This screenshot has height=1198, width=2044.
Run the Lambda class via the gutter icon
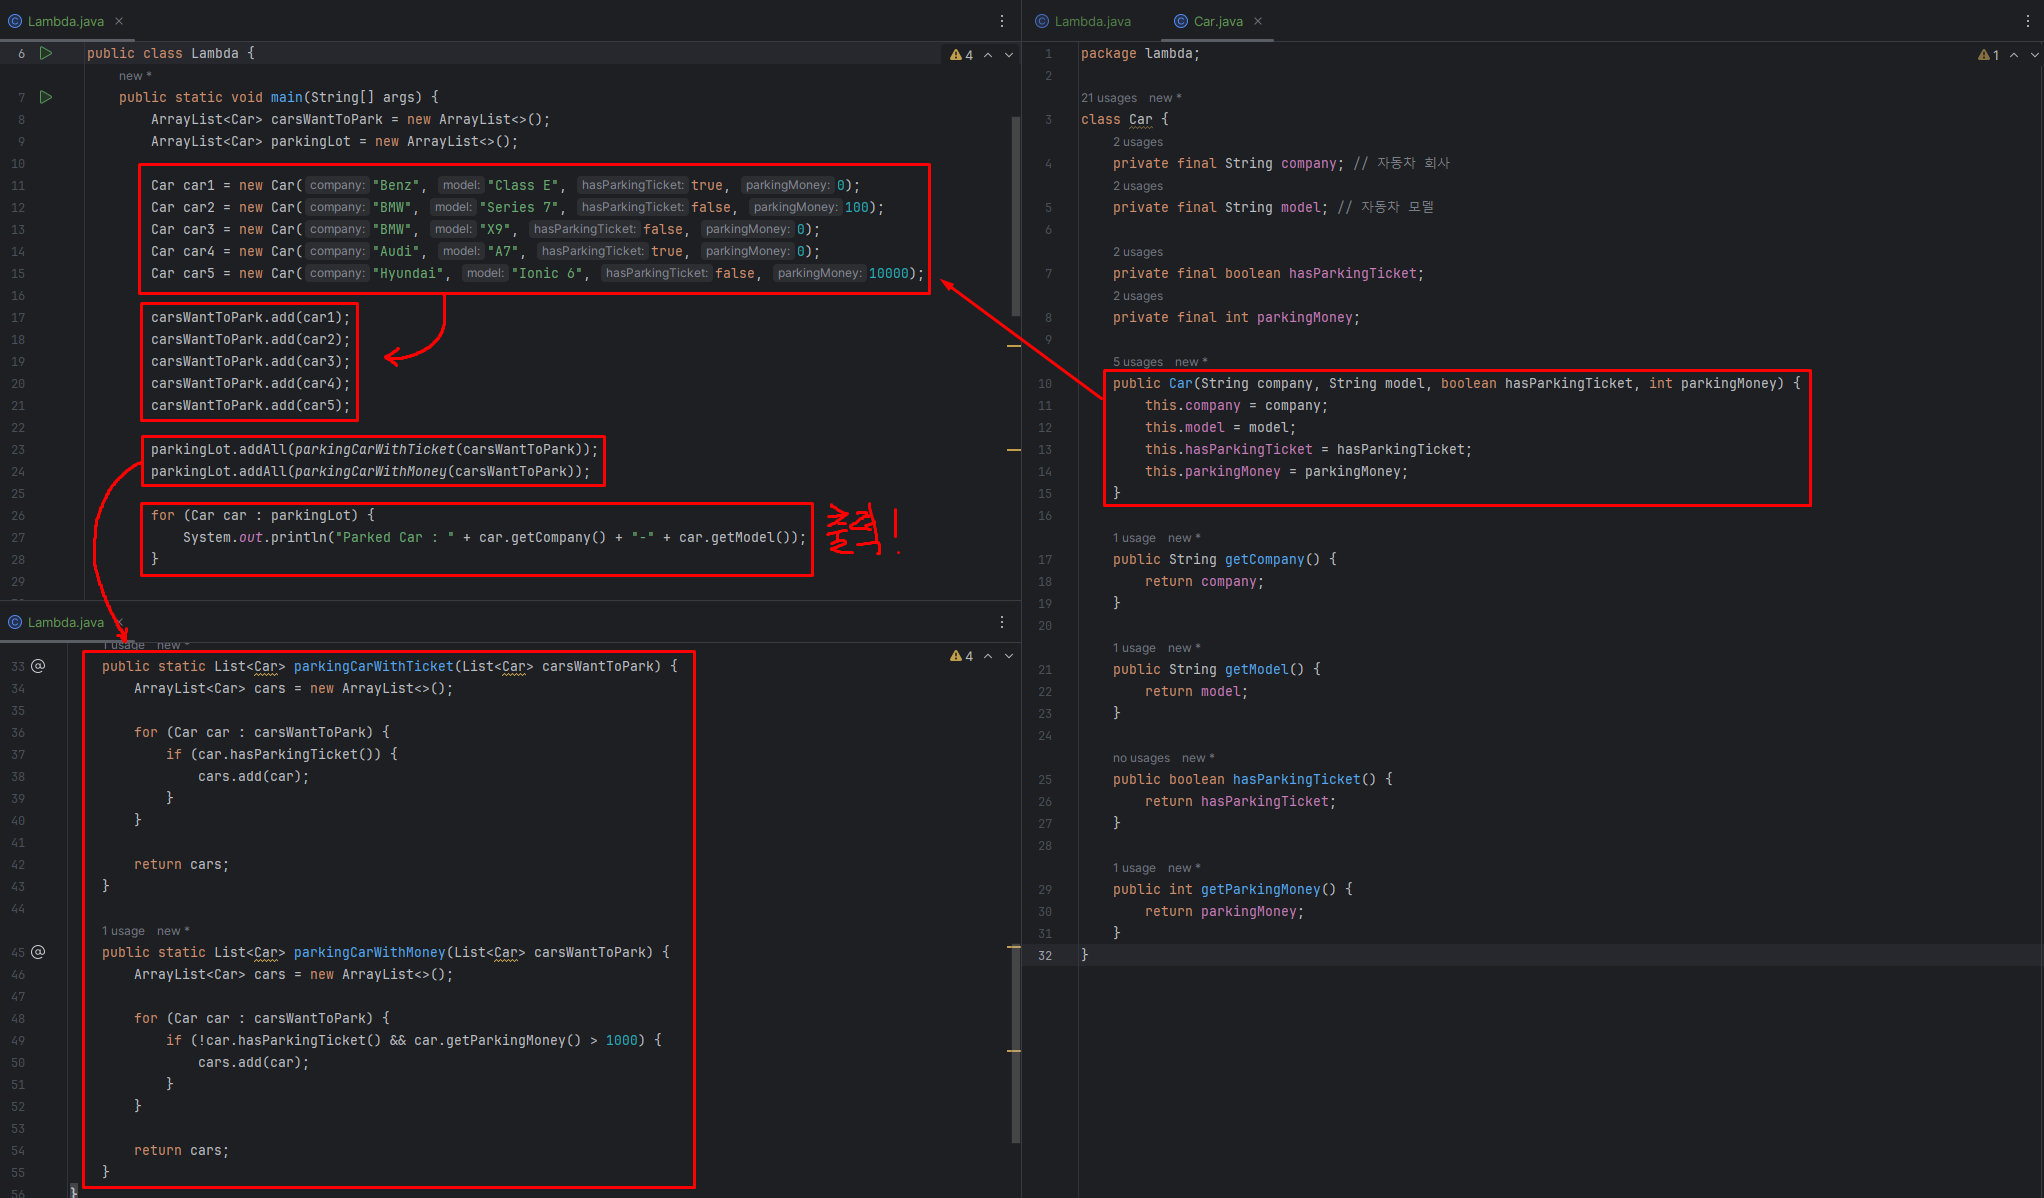tap(46, 53)
